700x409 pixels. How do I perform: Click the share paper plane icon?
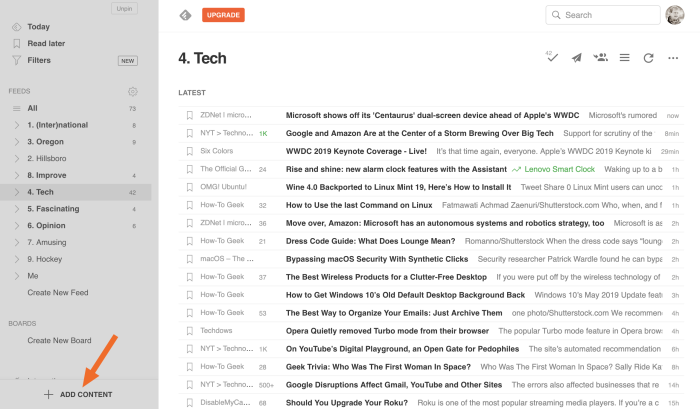click(x=577, y=58)
